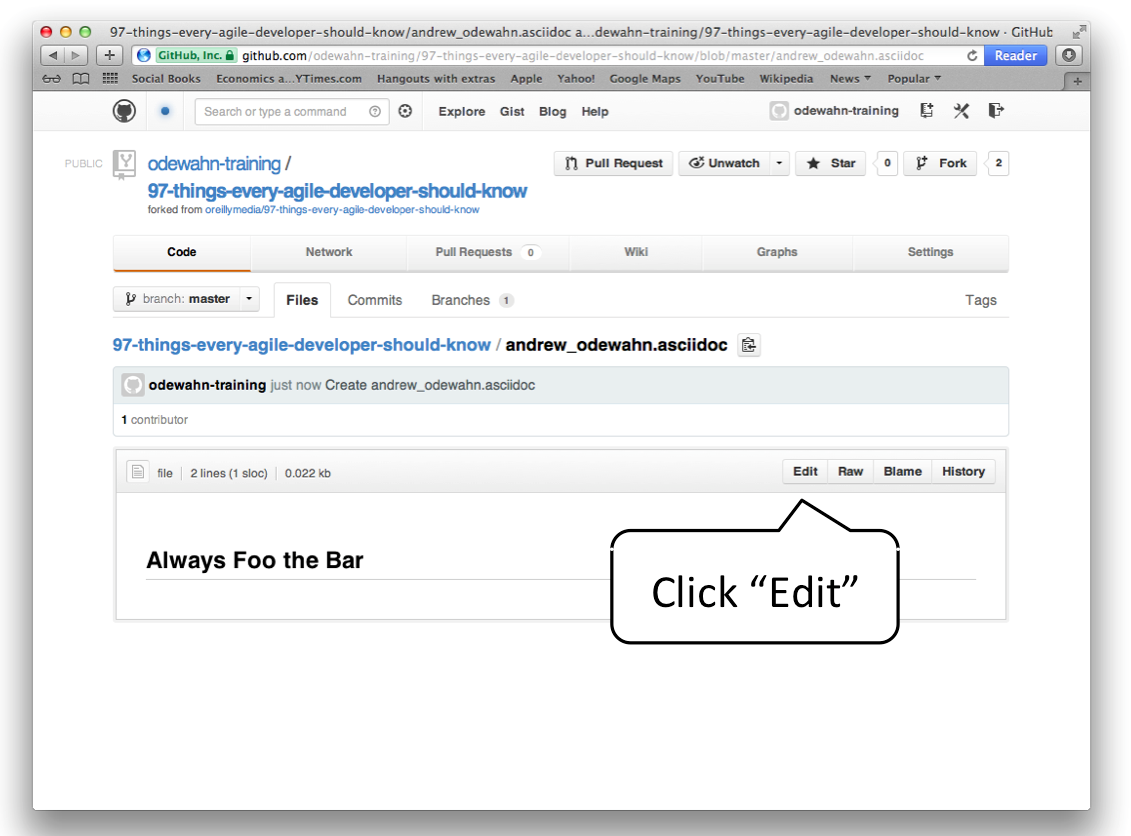This screenshot has width=1131, height=836.
Task: Expand News bookmarks folder
Action: tap(850, 78)
